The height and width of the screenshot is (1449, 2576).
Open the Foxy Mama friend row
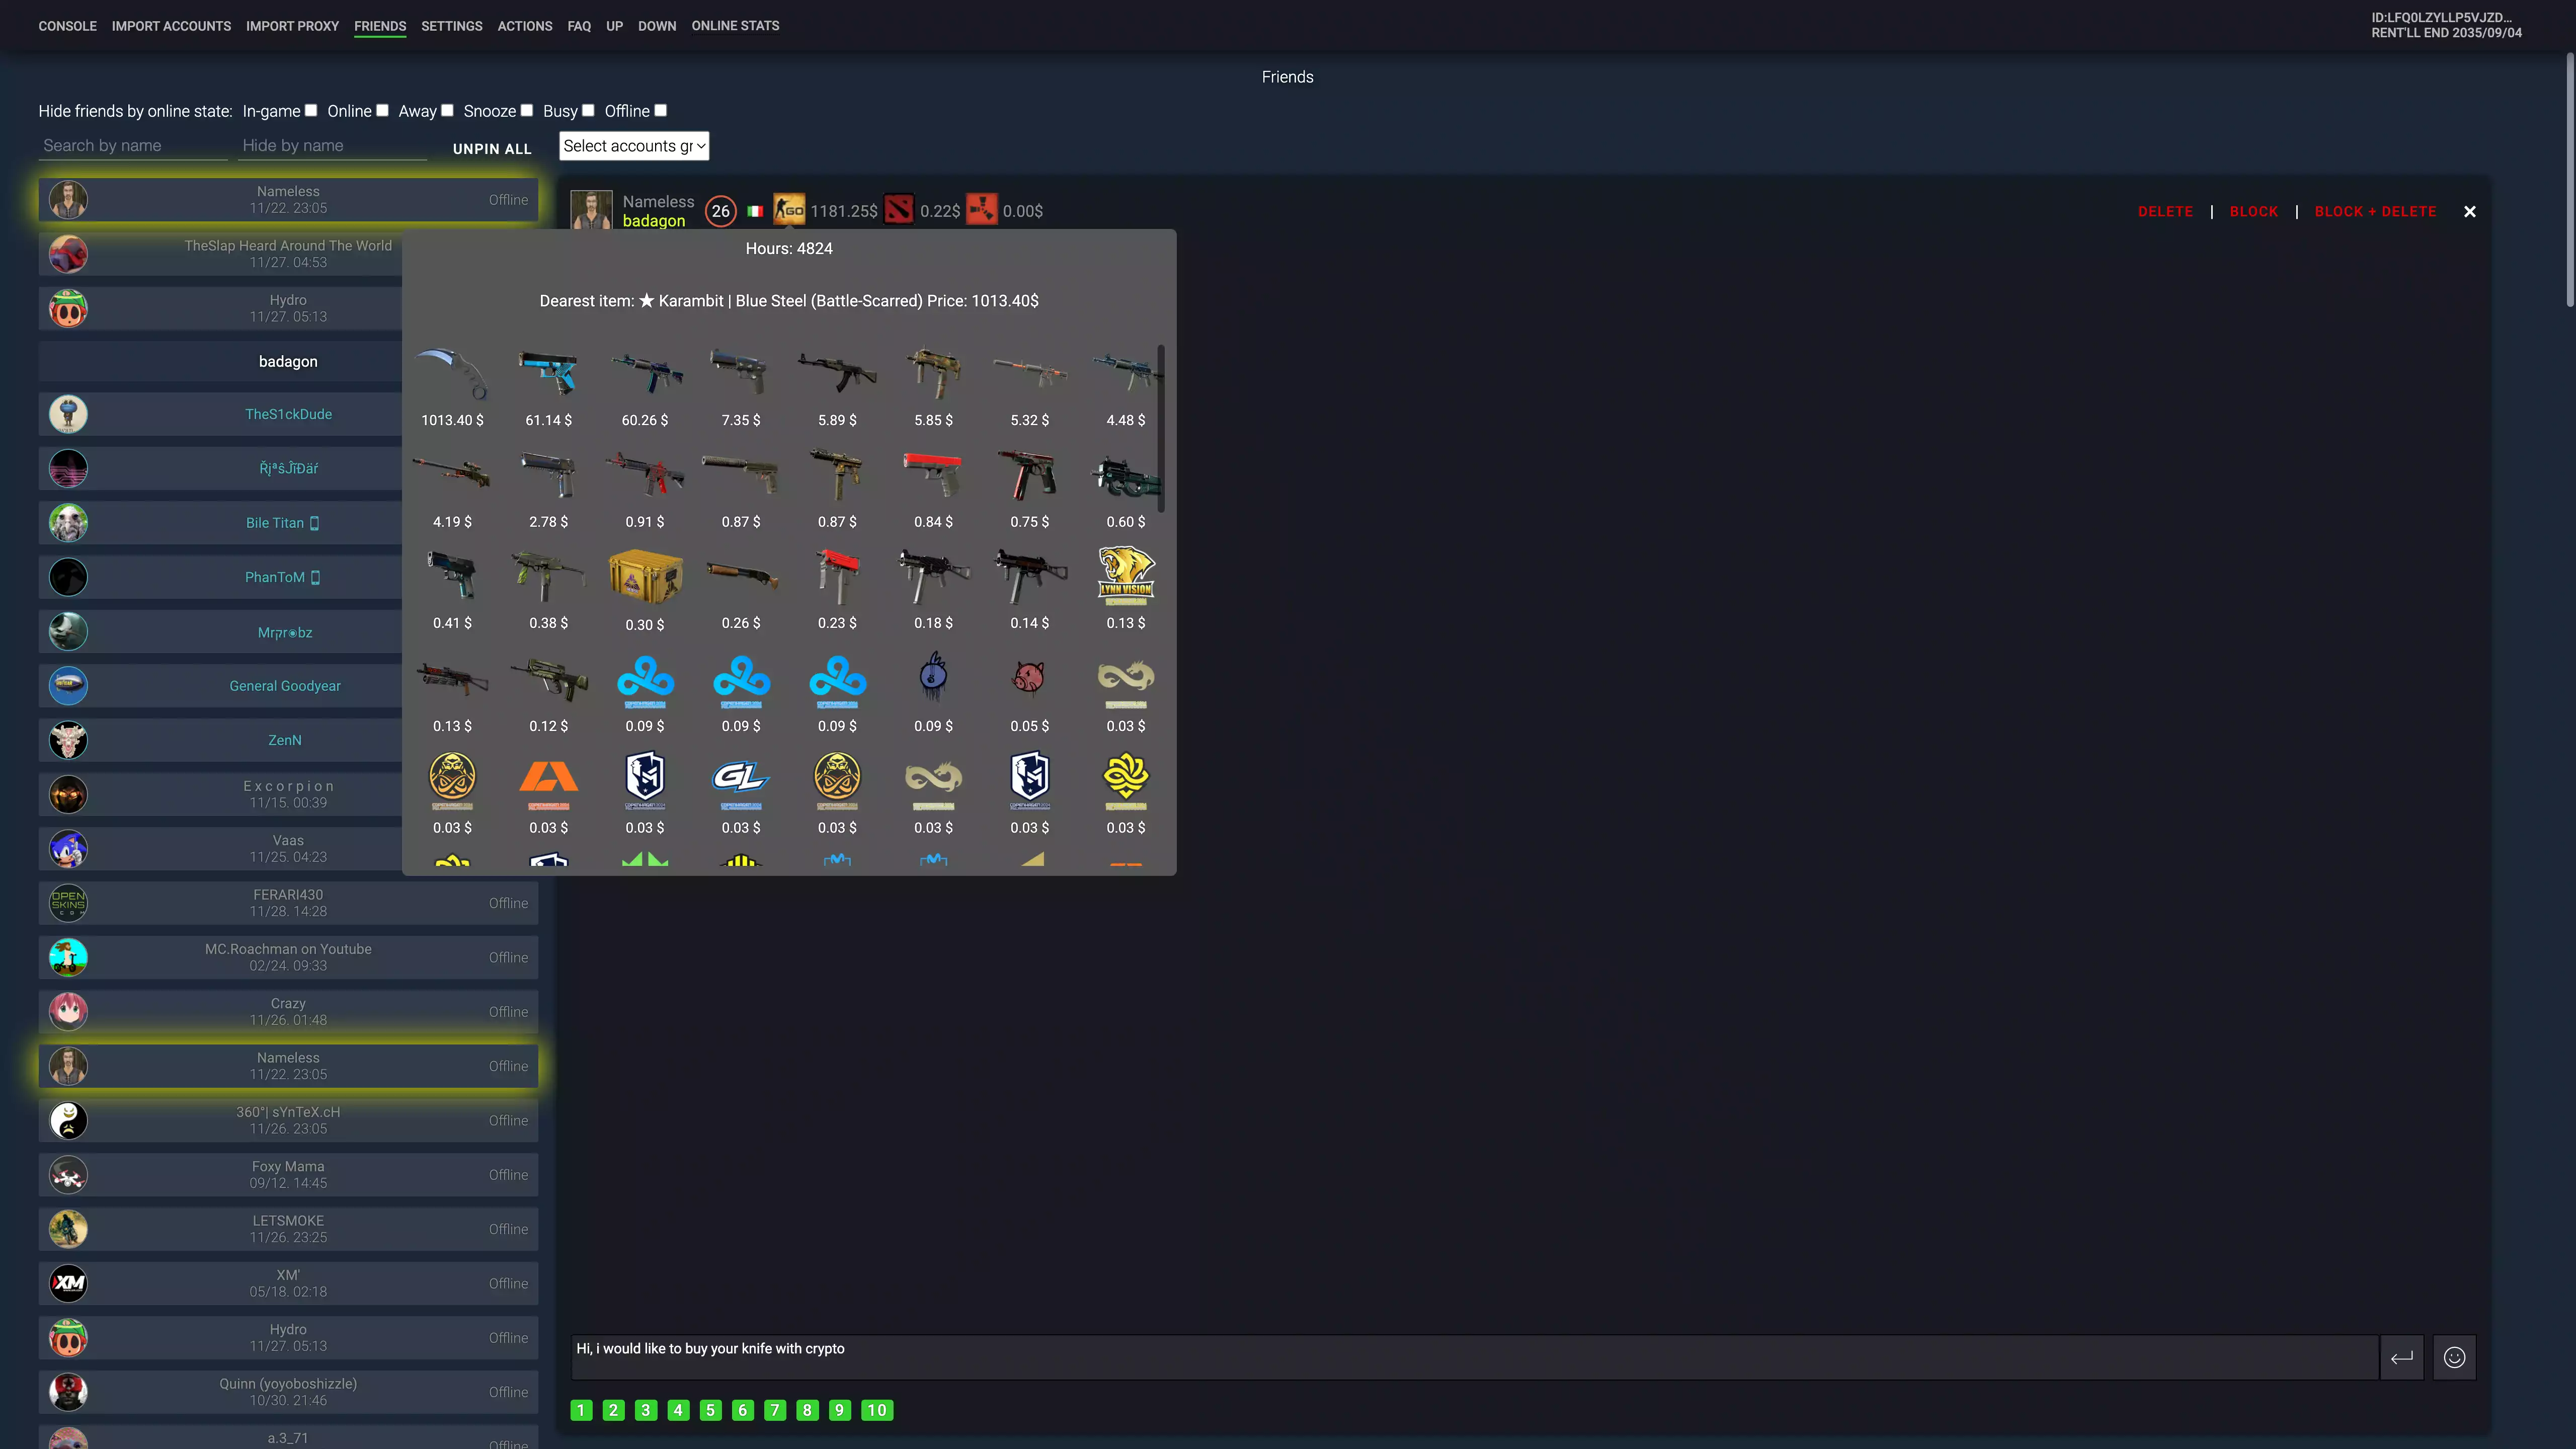click(x=288, y=1175)
